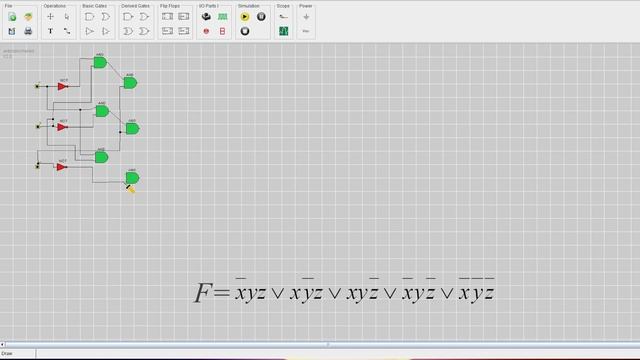Select the upper Power group icon

pyautogui.click(x=306, y=17)
